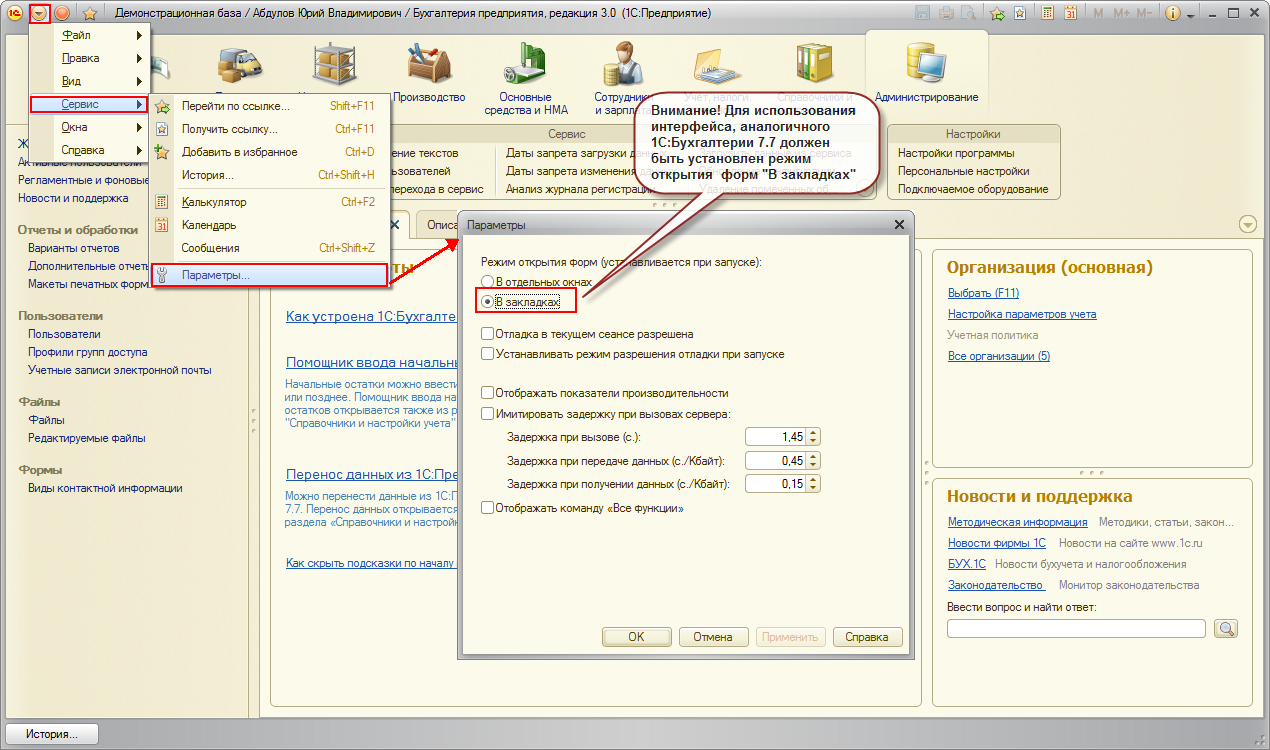1270x750 pixels.
Task: Click the calendar icon in the title bar
Action: (1070, 13)
